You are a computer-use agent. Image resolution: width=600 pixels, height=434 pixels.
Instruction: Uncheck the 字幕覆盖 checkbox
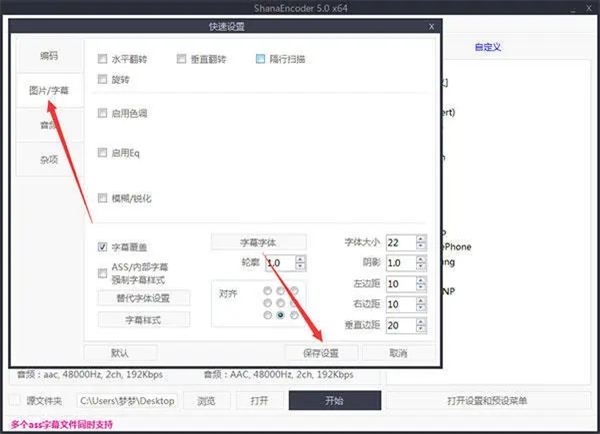103,246
